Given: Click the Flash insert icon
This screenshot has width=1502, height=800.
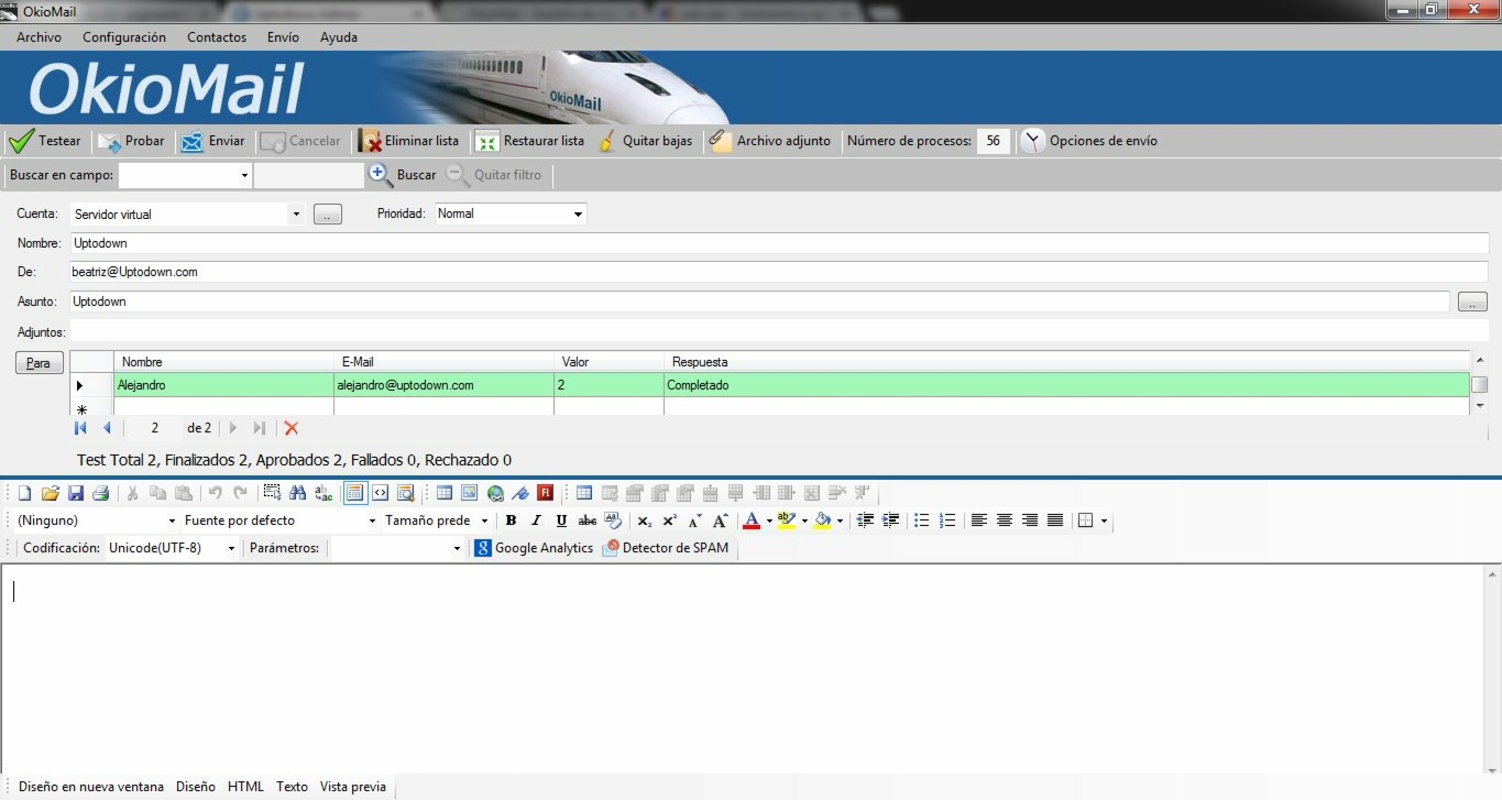Looking at the screenshot, I should [545, 493].
